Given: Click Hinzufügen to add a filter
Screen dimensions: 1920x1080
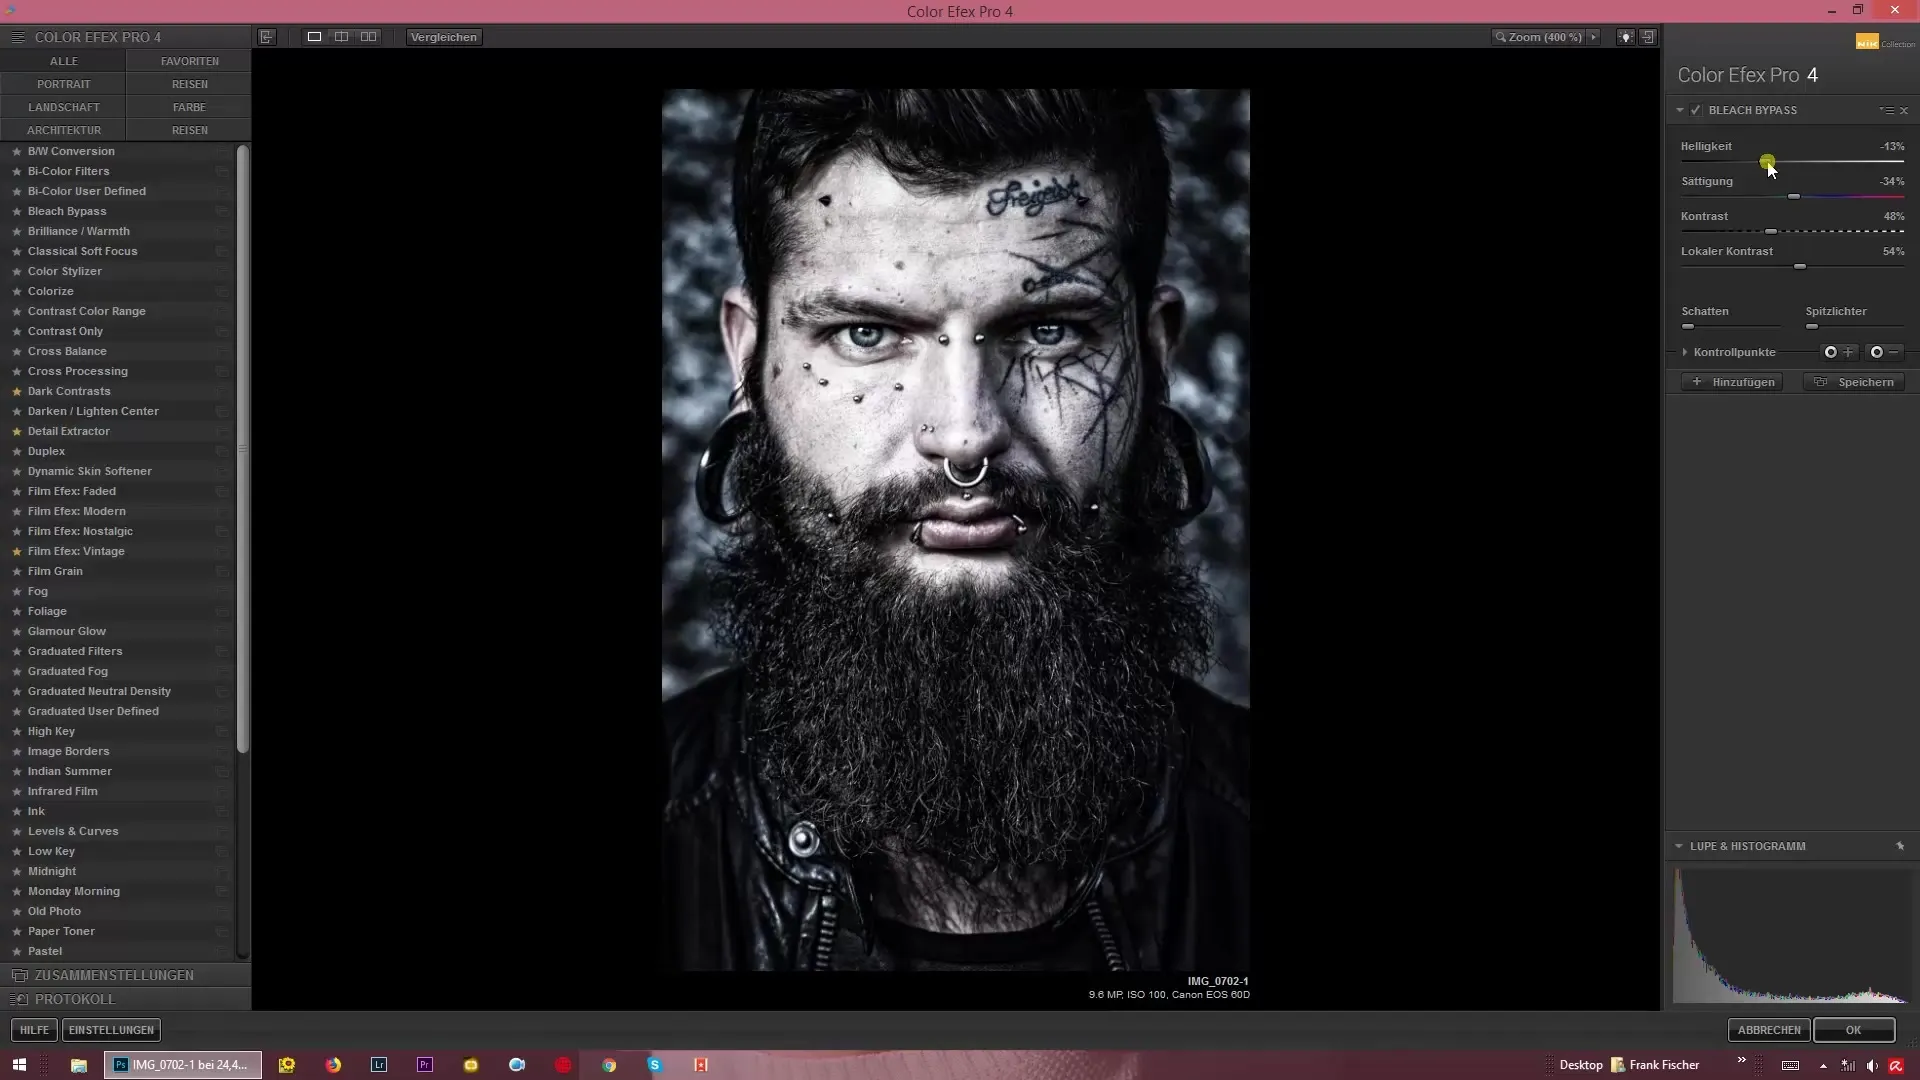Looking at the screenshot, I should coord(1732,382).
